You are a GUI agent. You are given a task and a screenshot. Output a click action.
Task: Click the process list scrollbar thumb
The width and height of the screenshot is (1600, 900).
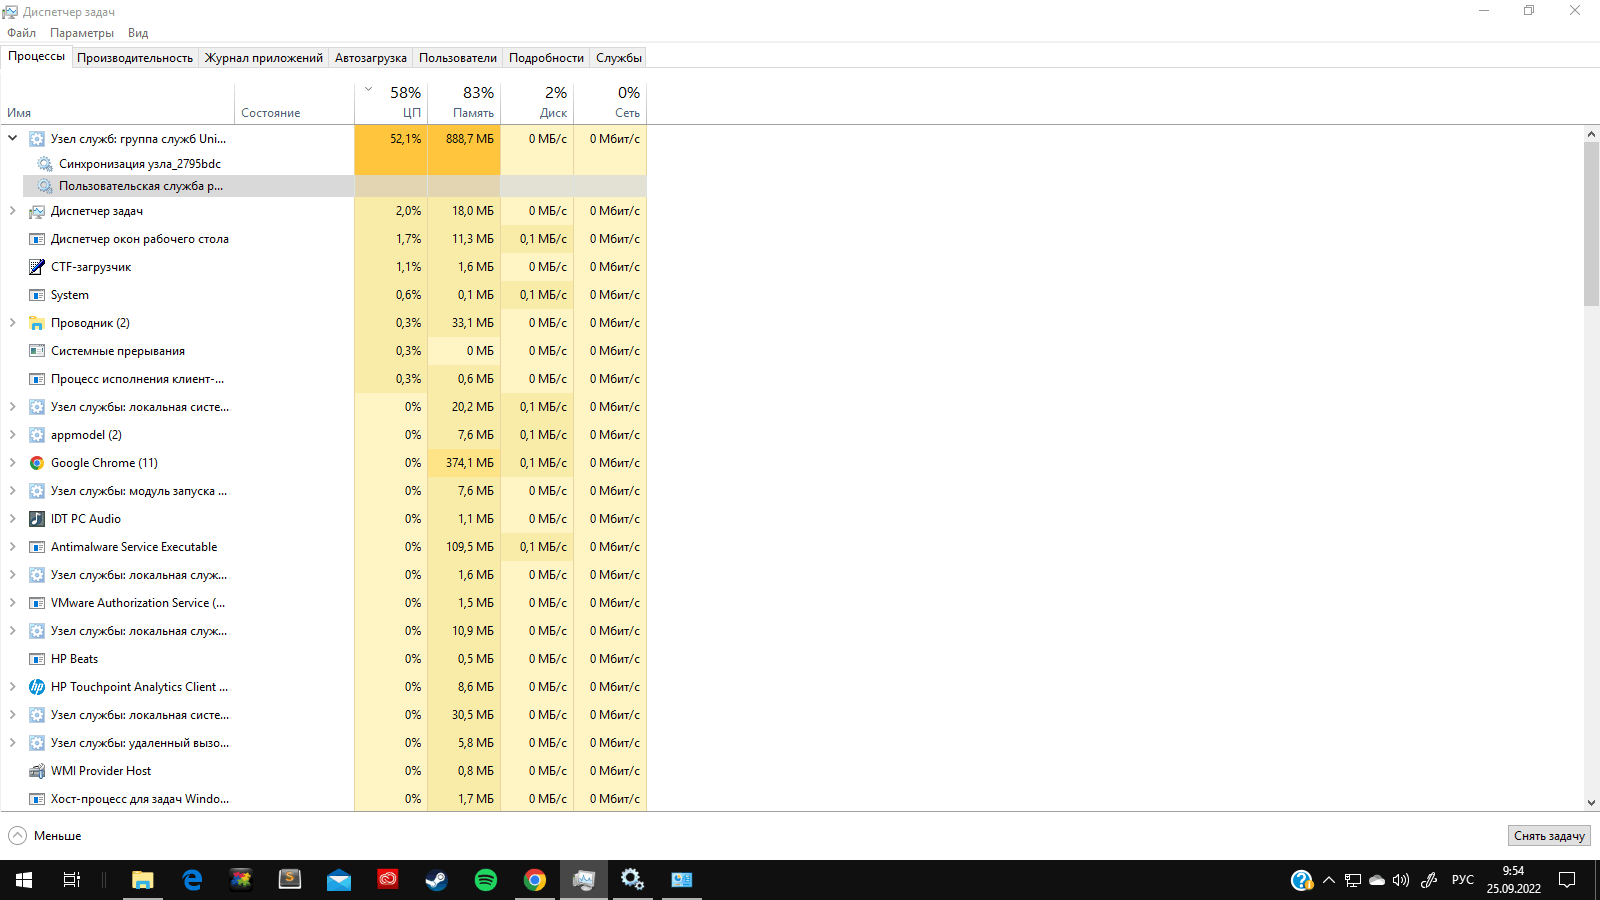point(1591,223)
